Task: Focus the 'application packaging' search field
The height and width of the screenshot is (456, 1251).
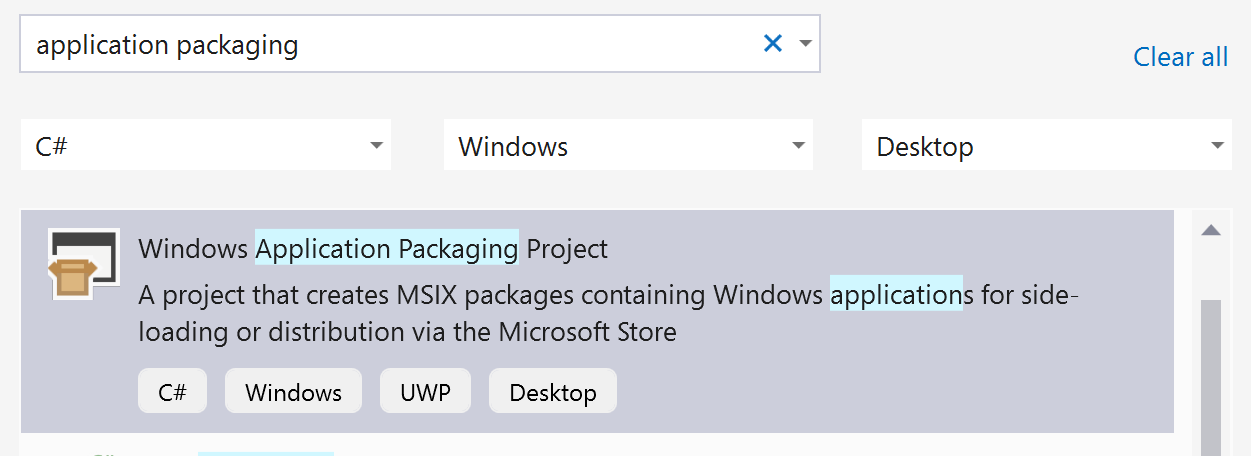Action: pyautogui.click(x=390, y=44)
